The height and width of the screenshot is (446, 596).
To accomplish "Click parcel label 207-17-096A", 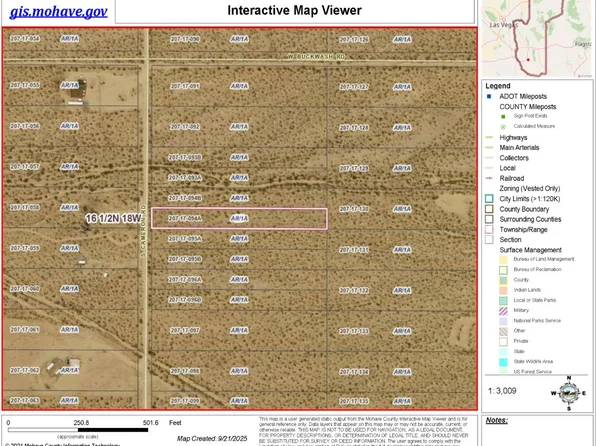I will 185,280.
